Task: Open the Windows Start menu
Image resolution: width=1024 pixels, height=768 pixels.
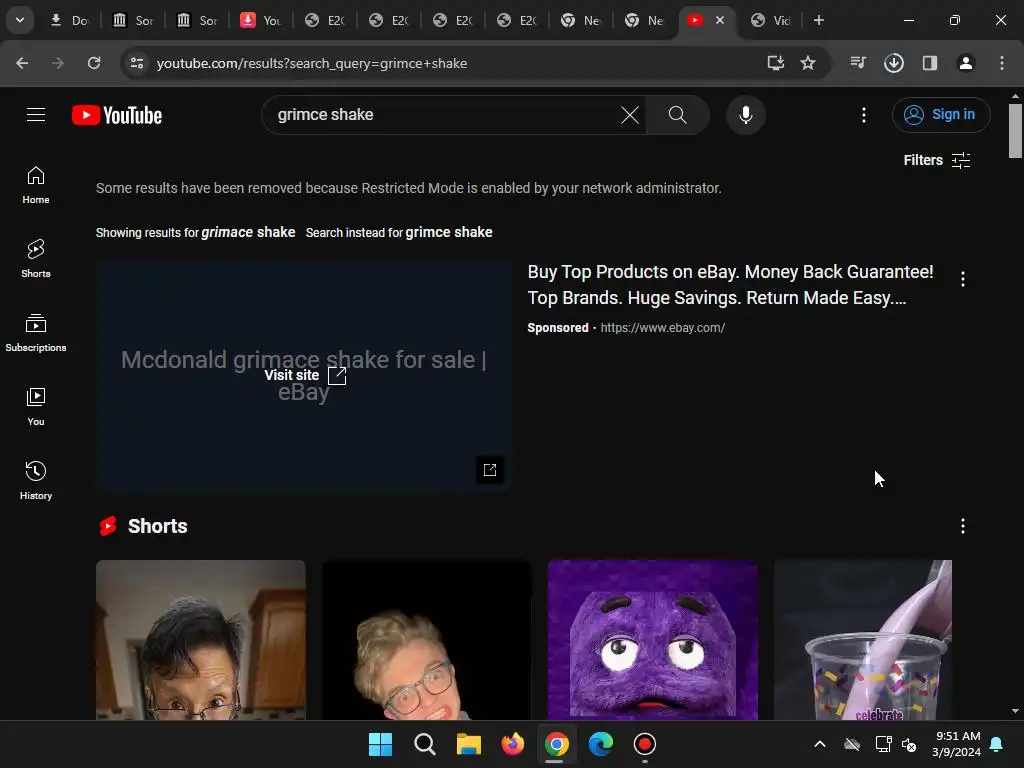Action: (x=380, y=744)
